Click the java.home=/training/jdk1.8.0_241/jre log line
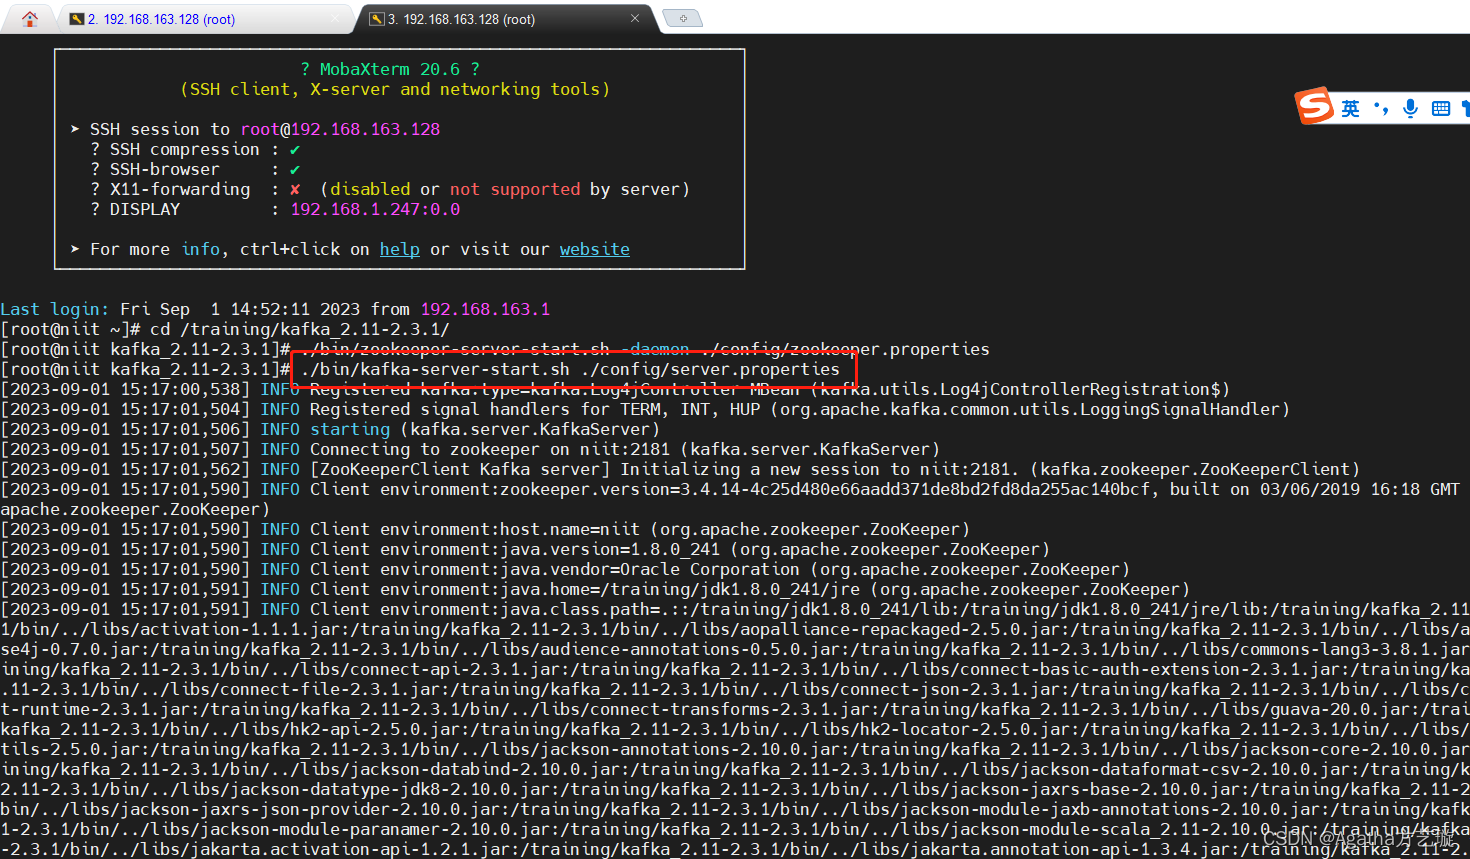 point(595,589)
